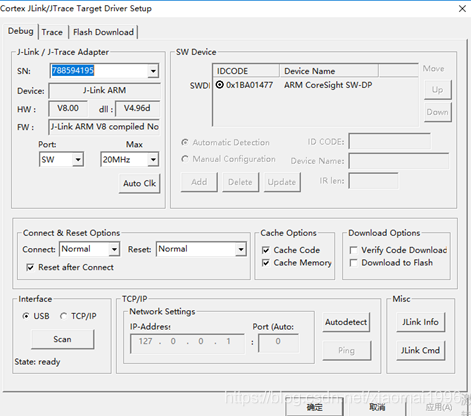Viewport: 471px width, 416px height.
Task: Open the Flash Download tab
Action: (x=103, y=32)
